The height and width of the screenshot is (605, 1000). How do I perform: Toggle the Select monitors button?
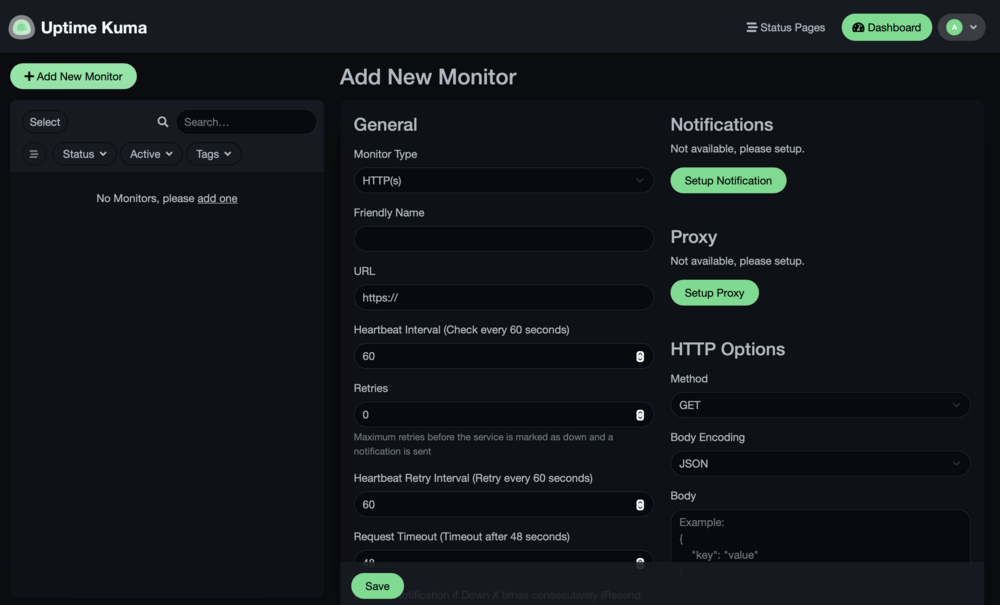point(45,122)
